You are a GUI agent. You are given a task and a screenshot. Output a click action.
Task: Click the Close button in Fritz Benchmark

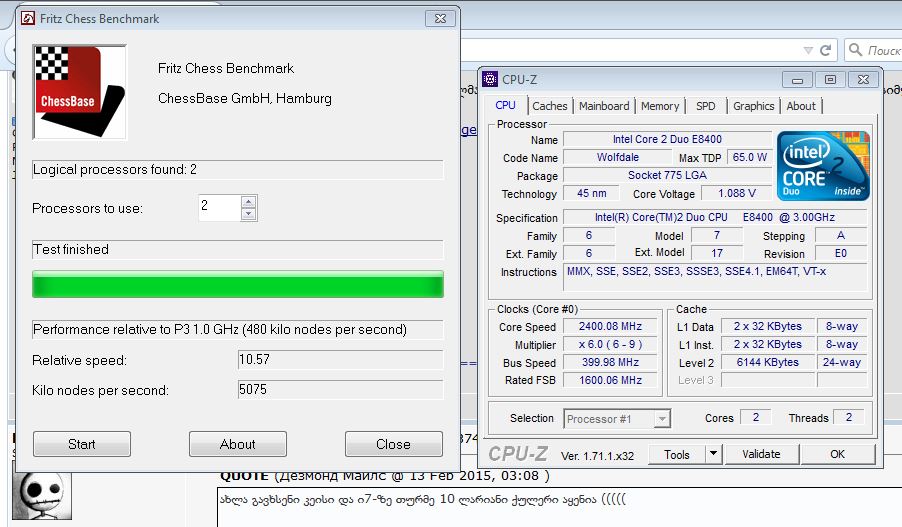pyautogui.click(x=393, y=444)
